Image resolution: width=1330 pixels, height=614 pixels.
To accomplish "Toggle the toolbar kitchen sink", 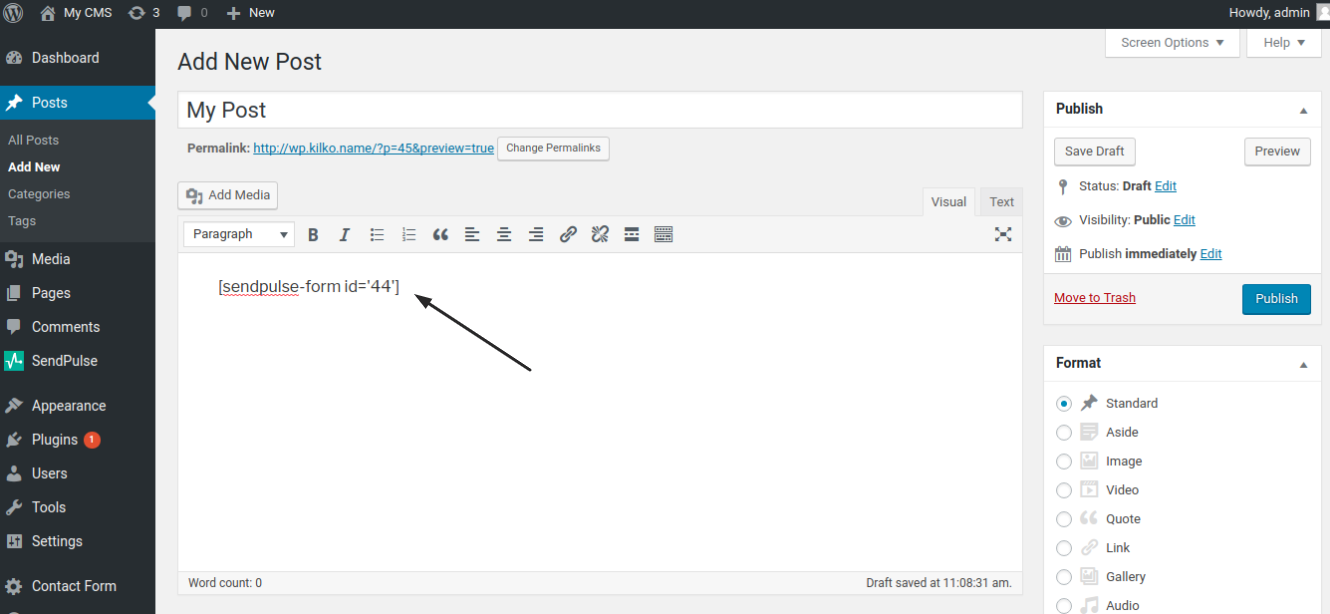I will coord(663,234).
